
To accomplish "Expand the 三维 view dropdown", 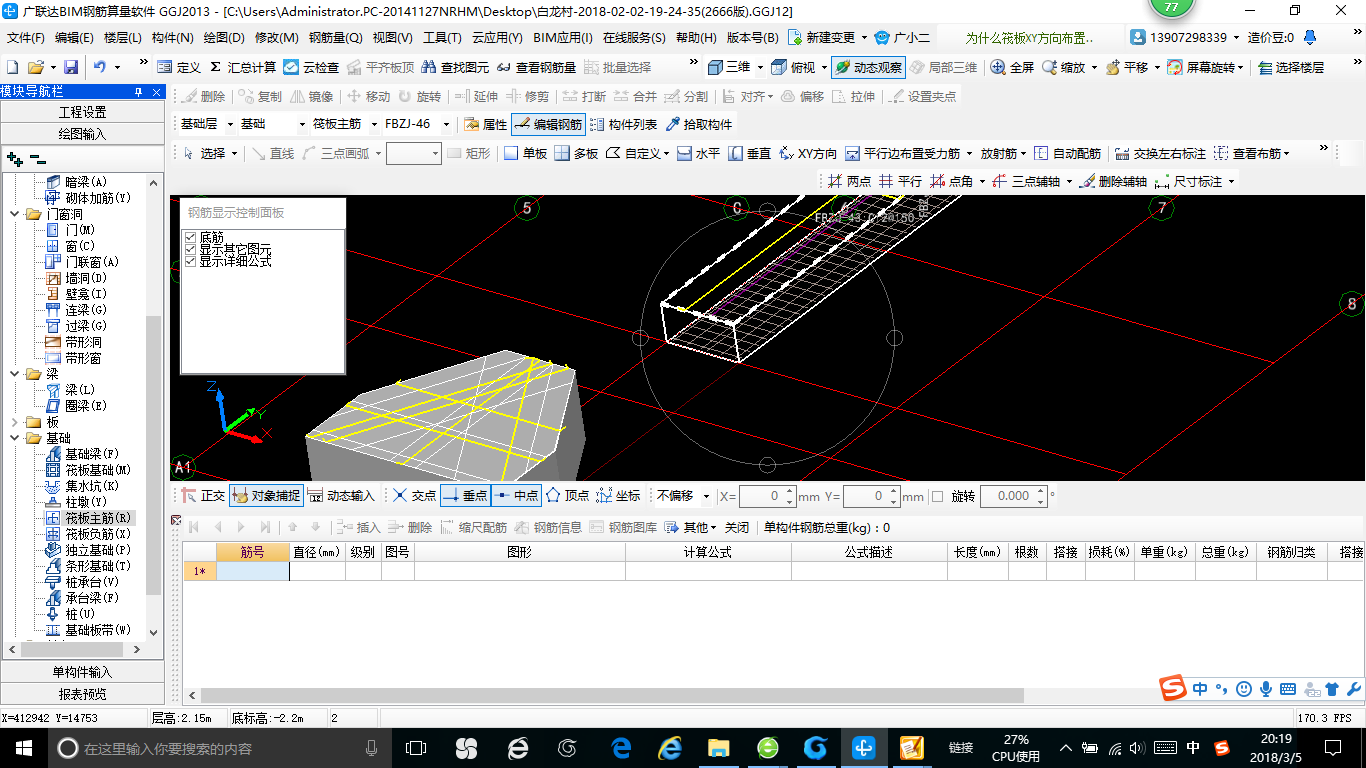I will coord(760,67).
